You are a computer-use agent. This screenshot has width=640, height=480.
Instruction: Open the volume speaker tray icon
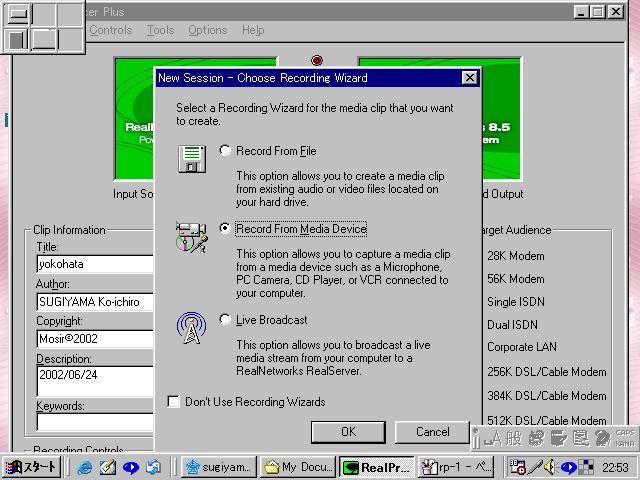(550, 467)
